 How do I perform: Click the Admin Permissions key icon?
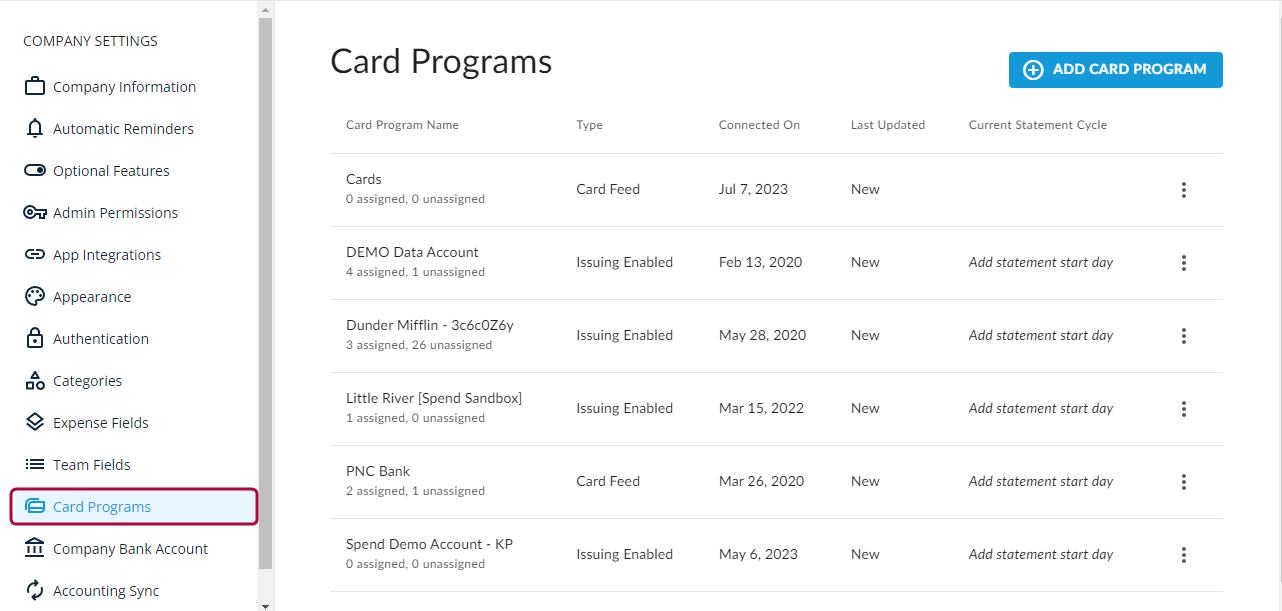[x=34, y=212]
